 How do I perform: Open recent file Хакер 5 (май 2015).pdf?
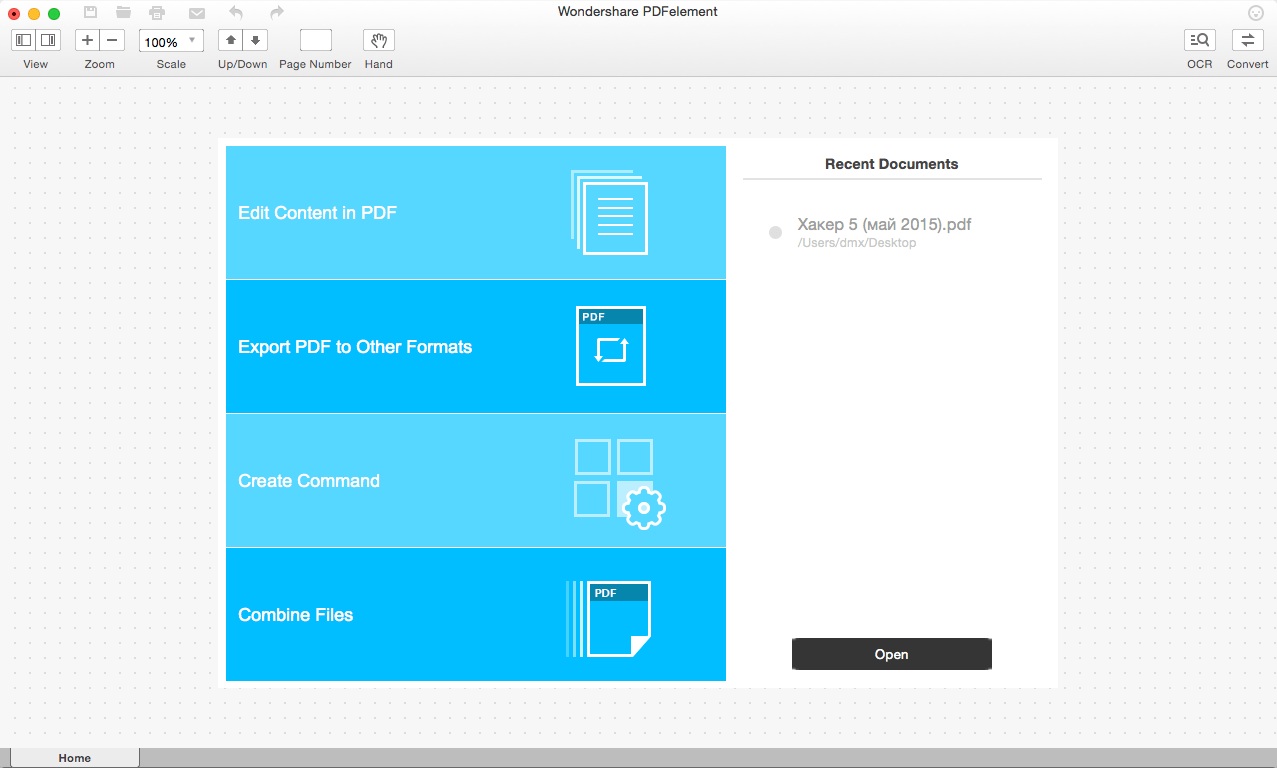tap(884, 225)
